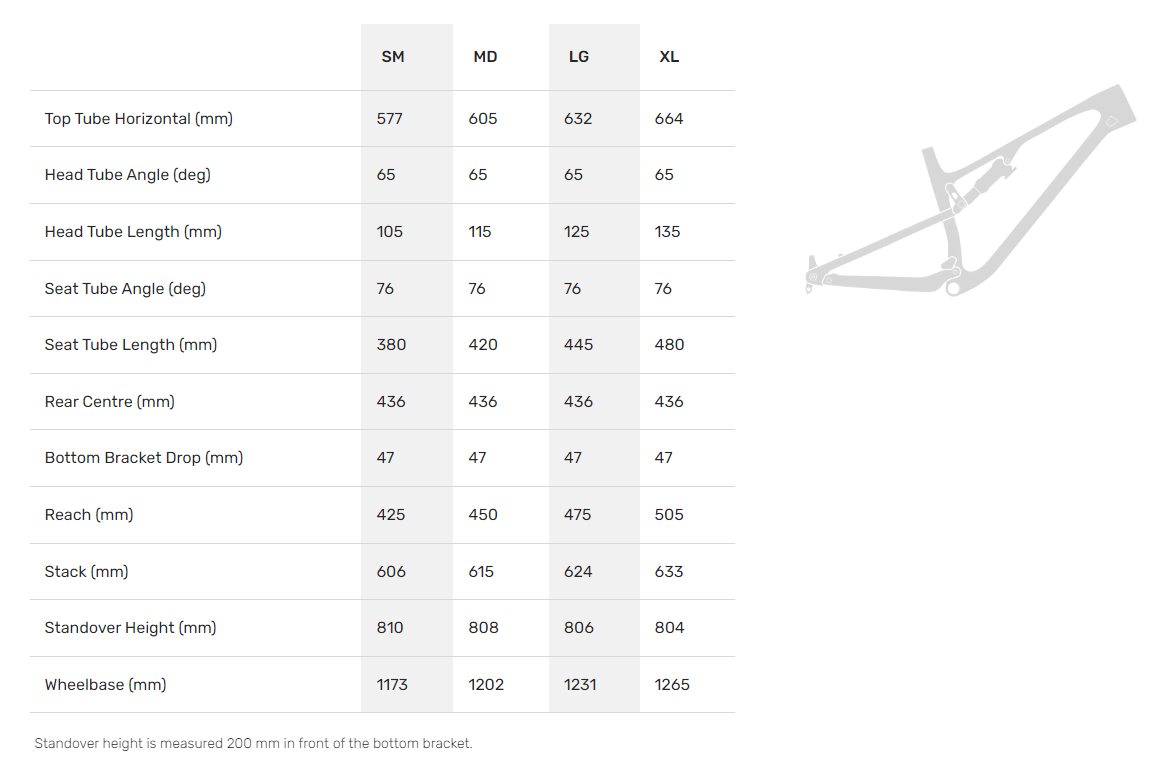Select the Rear Centre row label

click(109, 402)
